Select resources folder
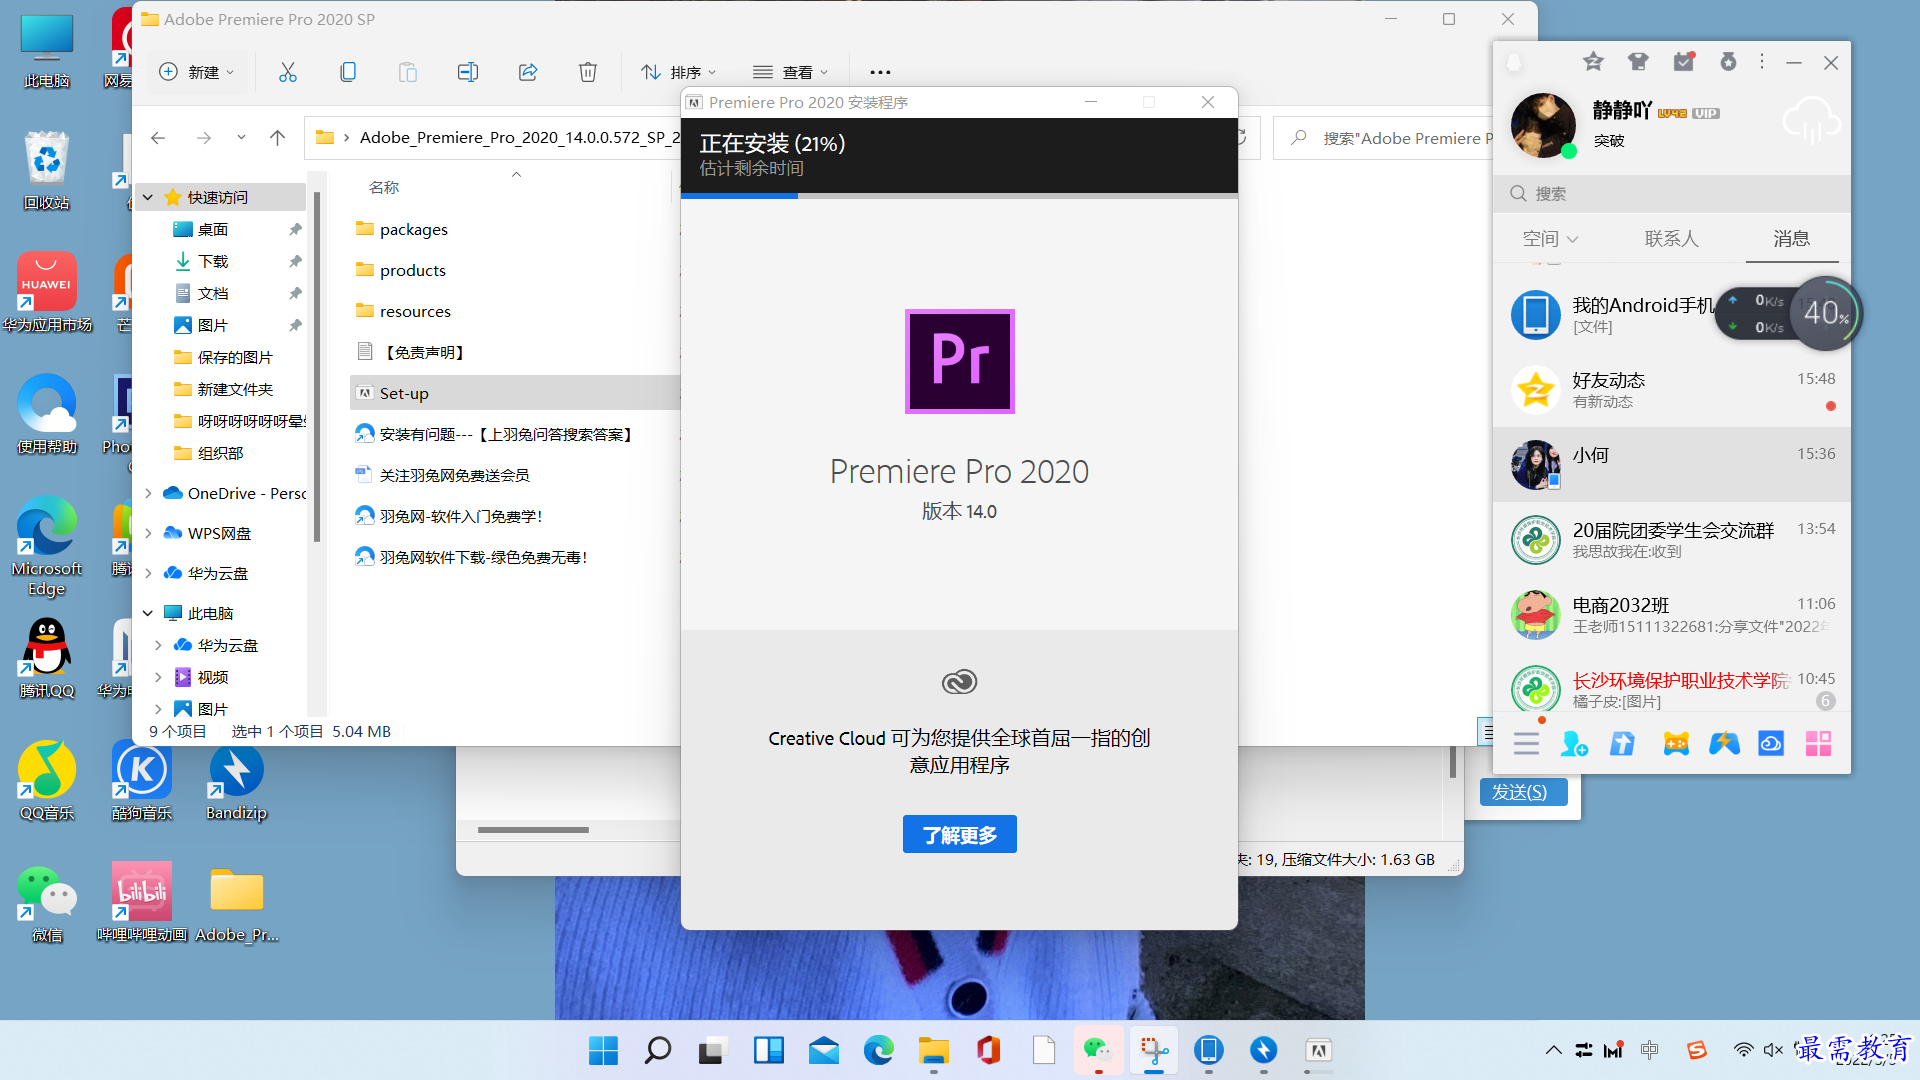 pos(414,311)
